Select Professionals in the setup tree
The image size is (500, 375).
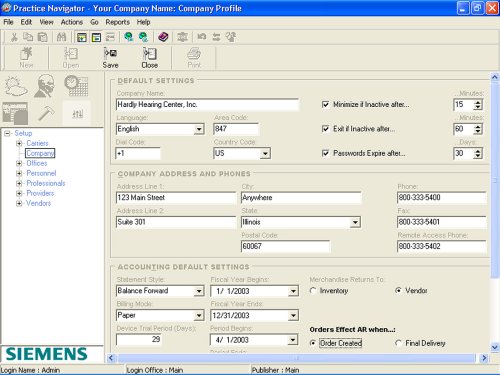[x=46, y=183]
